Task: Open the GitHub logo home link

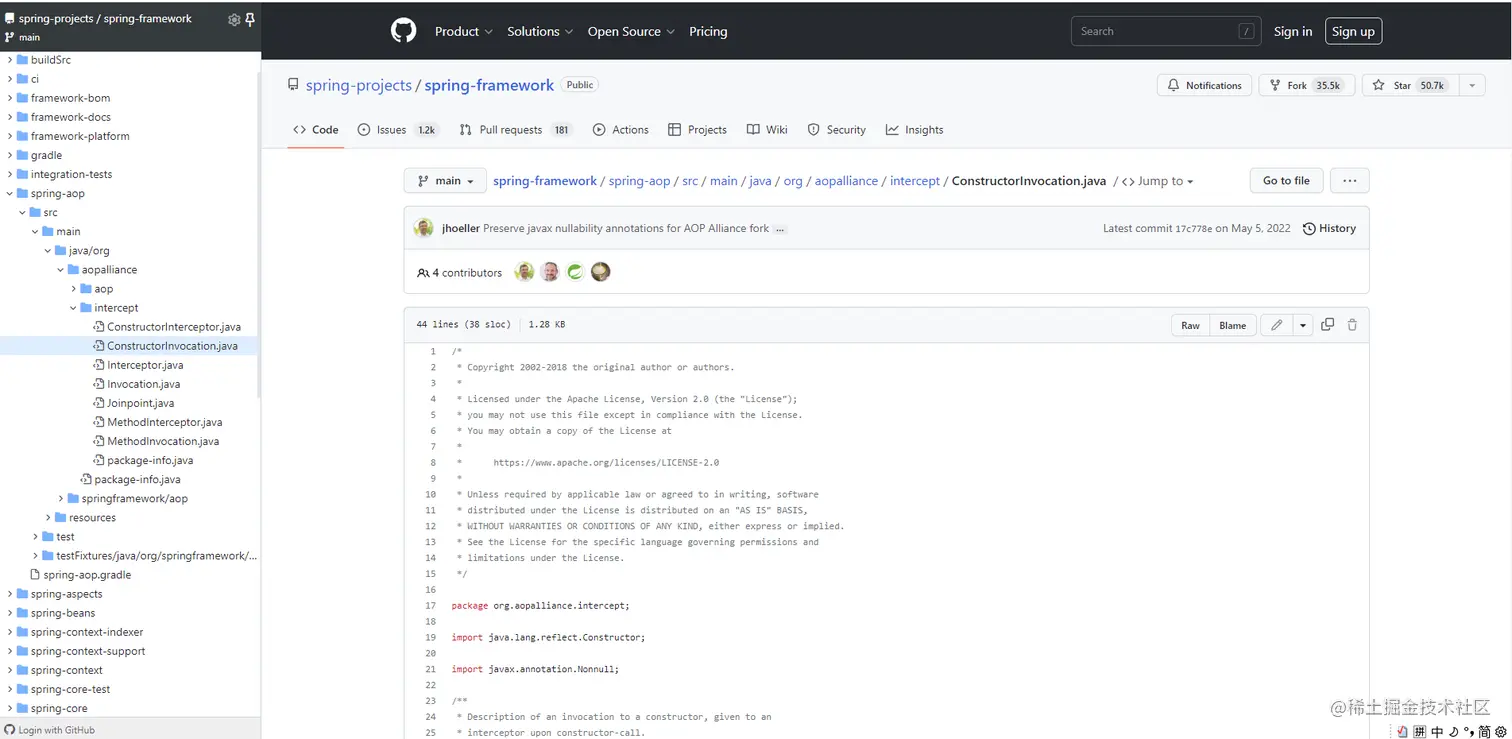Action: [x=403, y=31]
